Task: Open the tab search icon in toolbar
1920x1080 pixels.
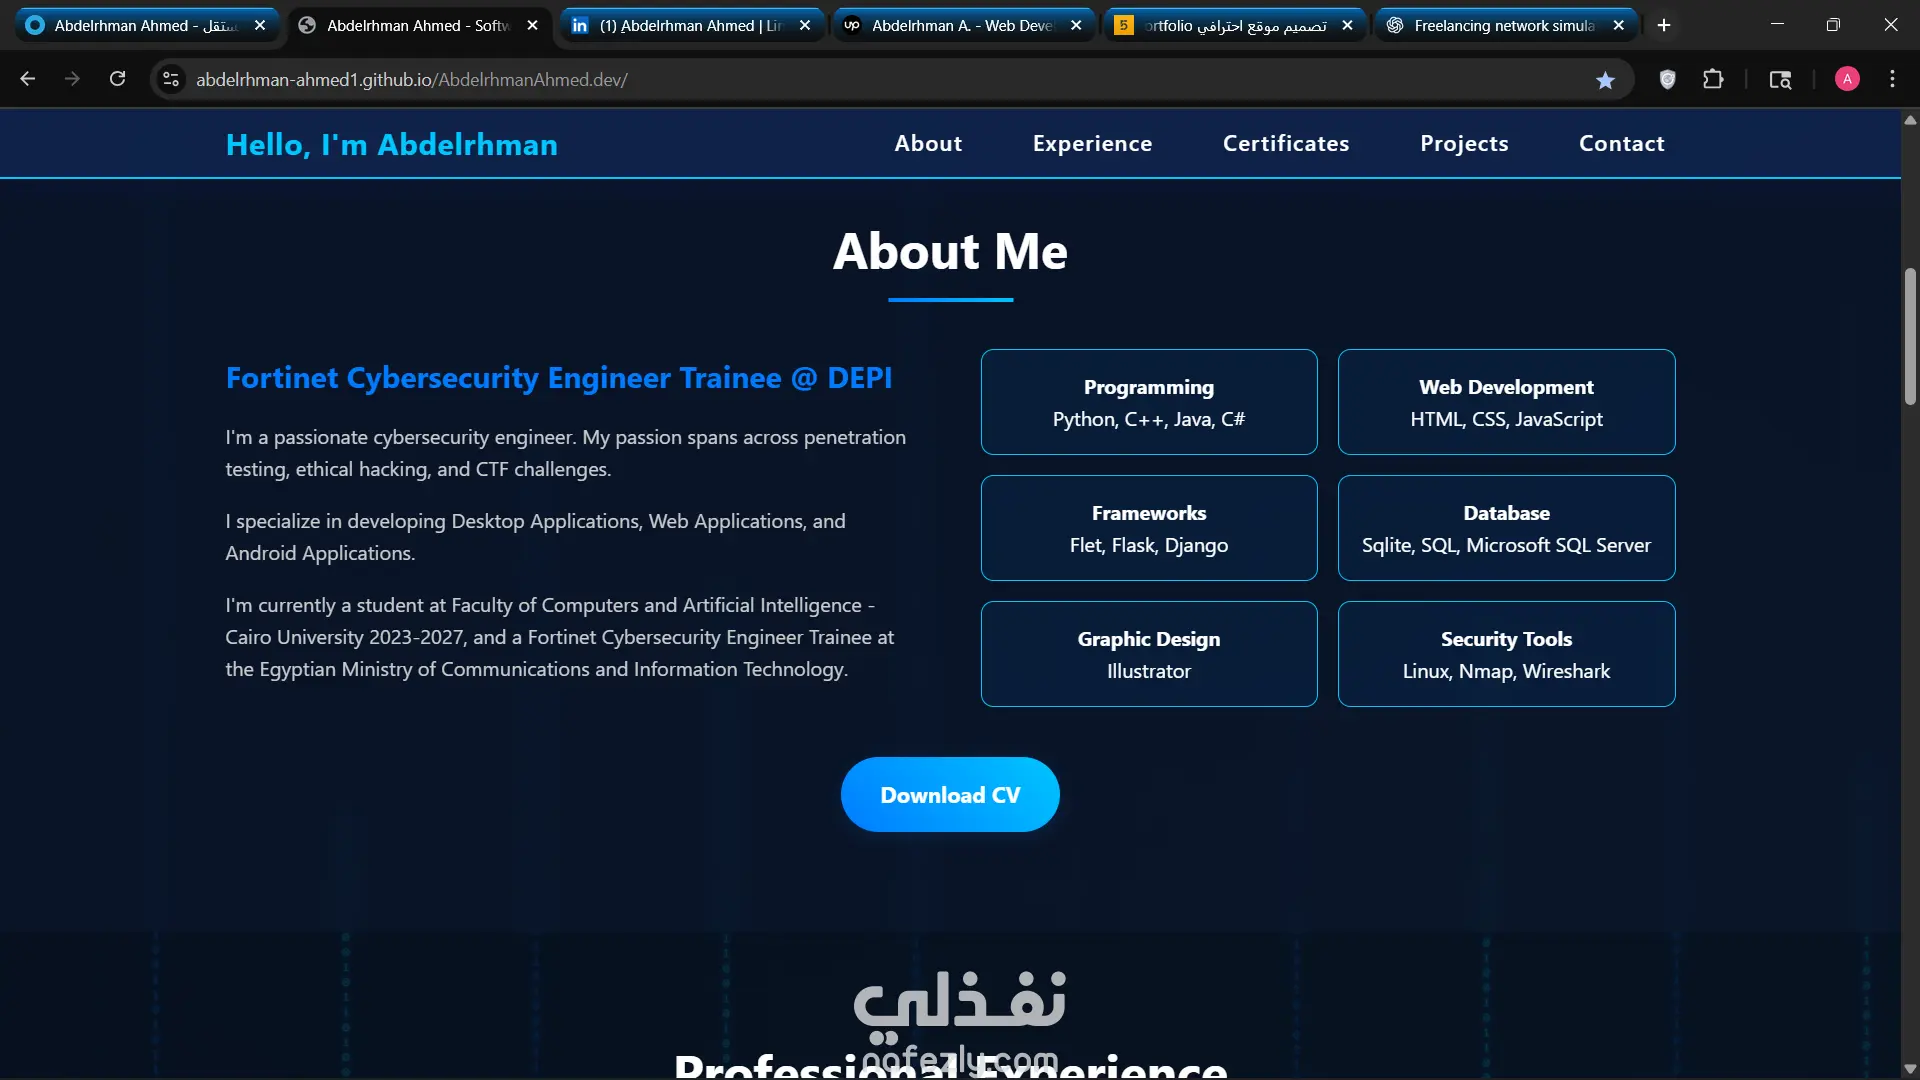Action: point(1780,80)
